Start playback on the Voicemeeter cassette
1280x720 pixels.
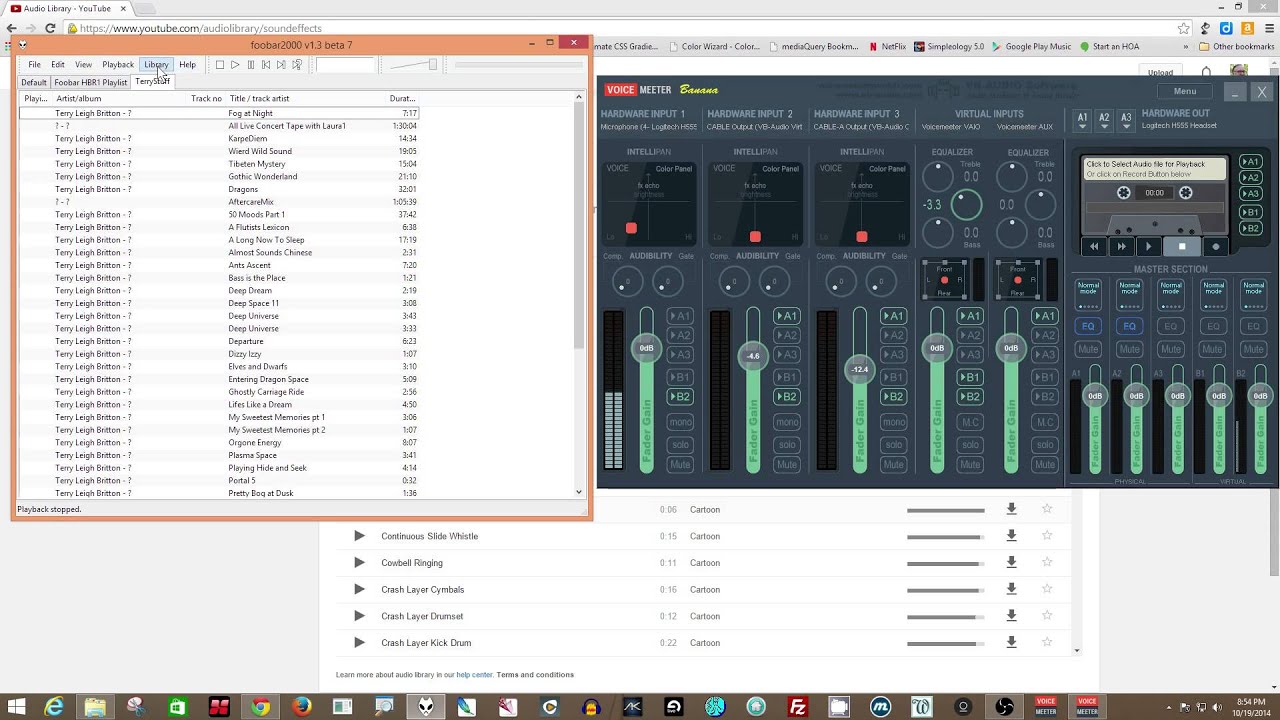click(1148, 246)
